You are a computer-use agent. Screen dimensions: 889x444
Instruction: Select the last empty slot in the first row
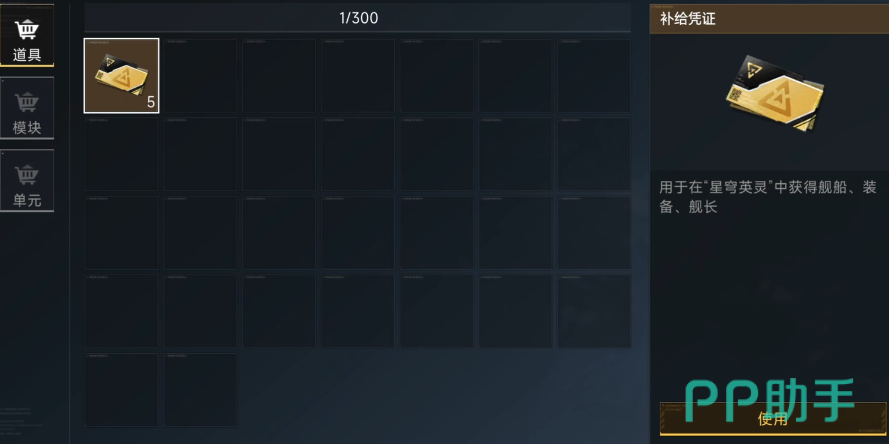(594, 75)
